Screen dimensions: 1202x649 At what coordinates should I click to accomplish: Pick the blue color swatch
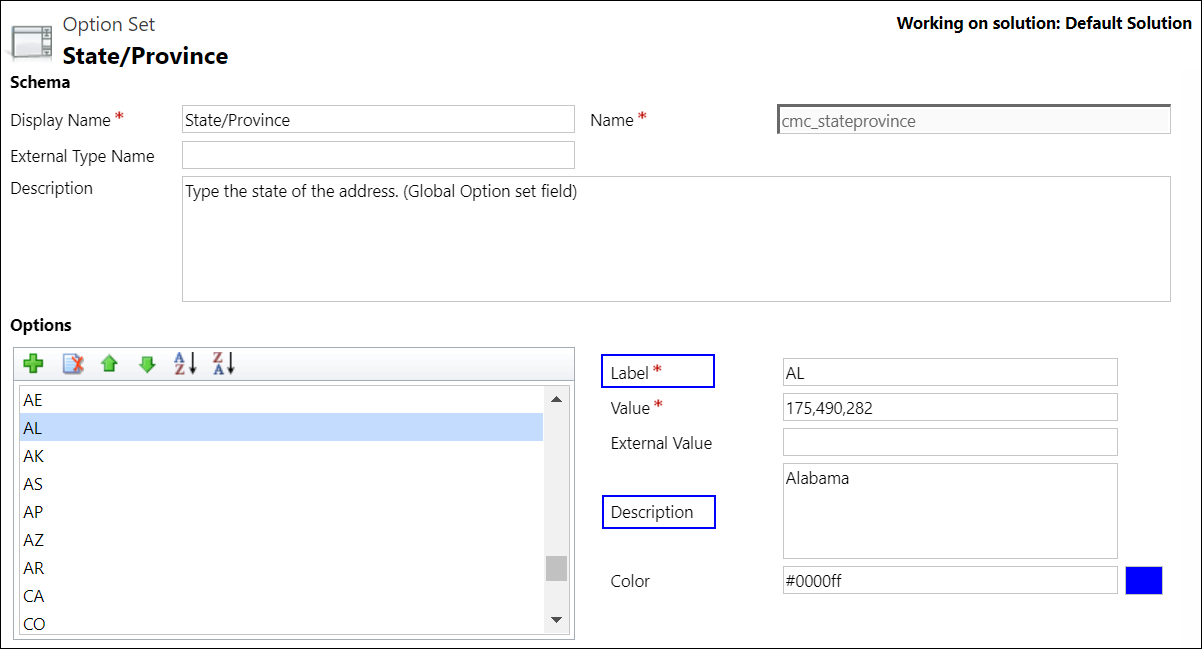click(x=1143, y=581)
